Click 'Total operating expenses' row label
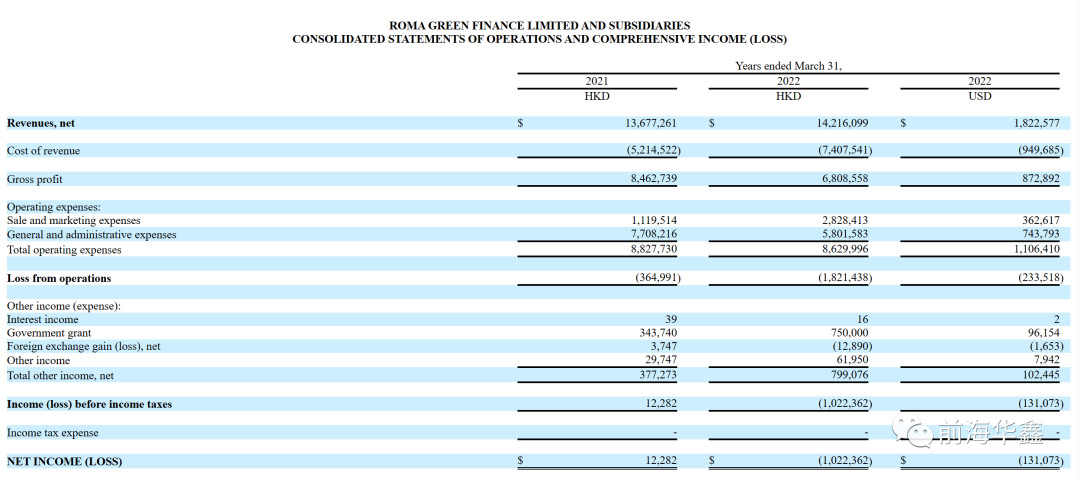 tap(64, 250)
